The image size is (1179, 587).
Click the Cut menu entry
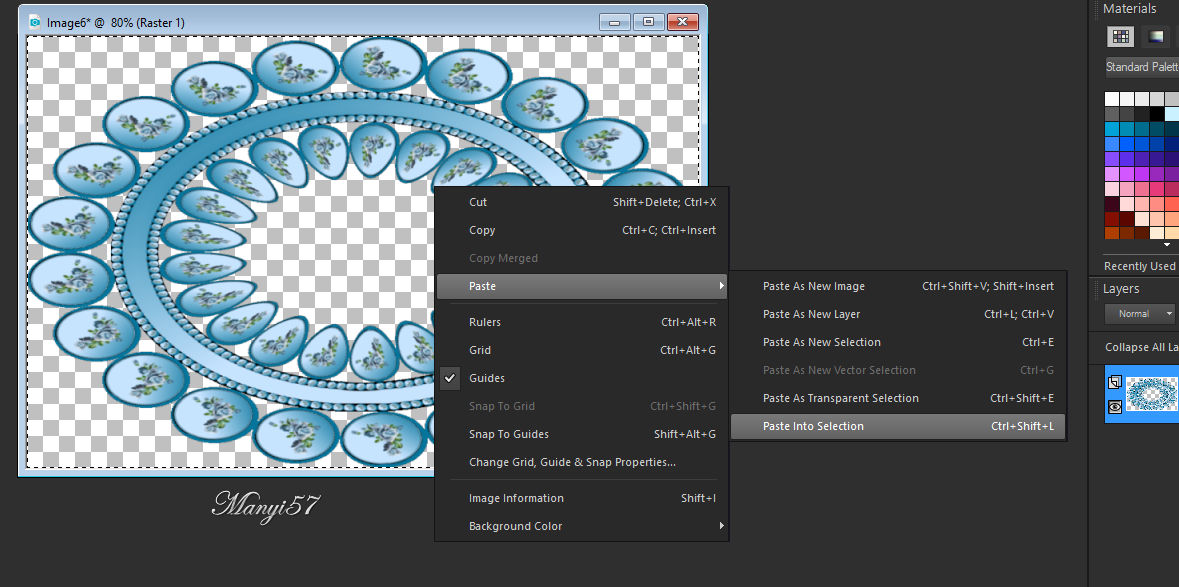[581, 202]
